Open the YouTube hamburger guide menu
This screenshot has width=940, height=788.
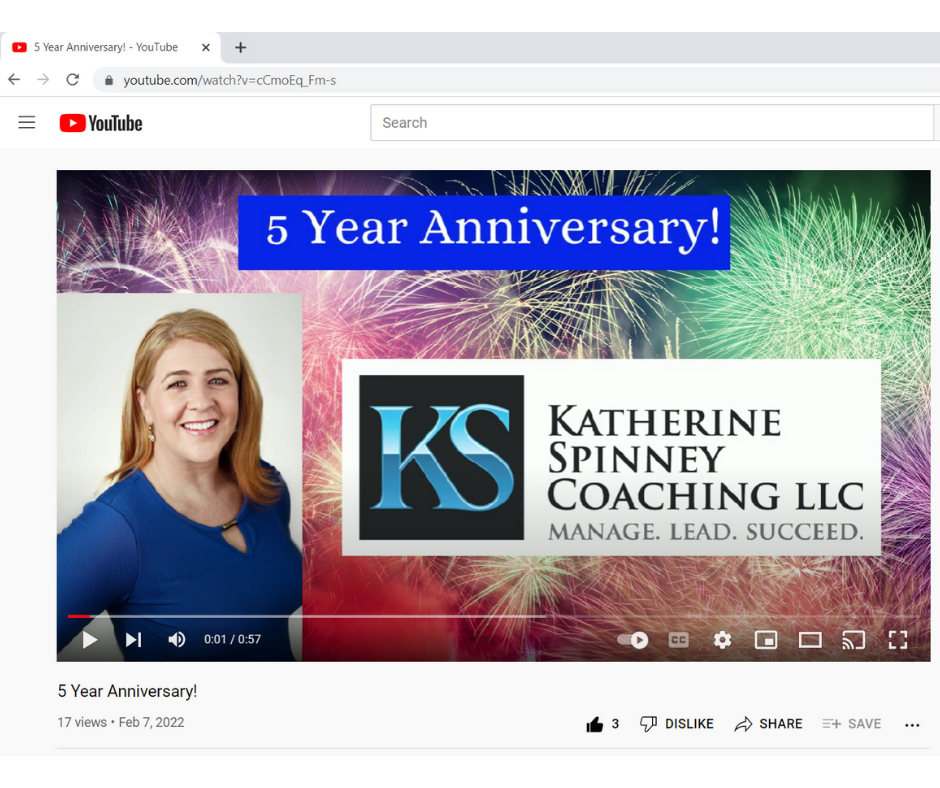pyautogui.click(x=27, y=123)
